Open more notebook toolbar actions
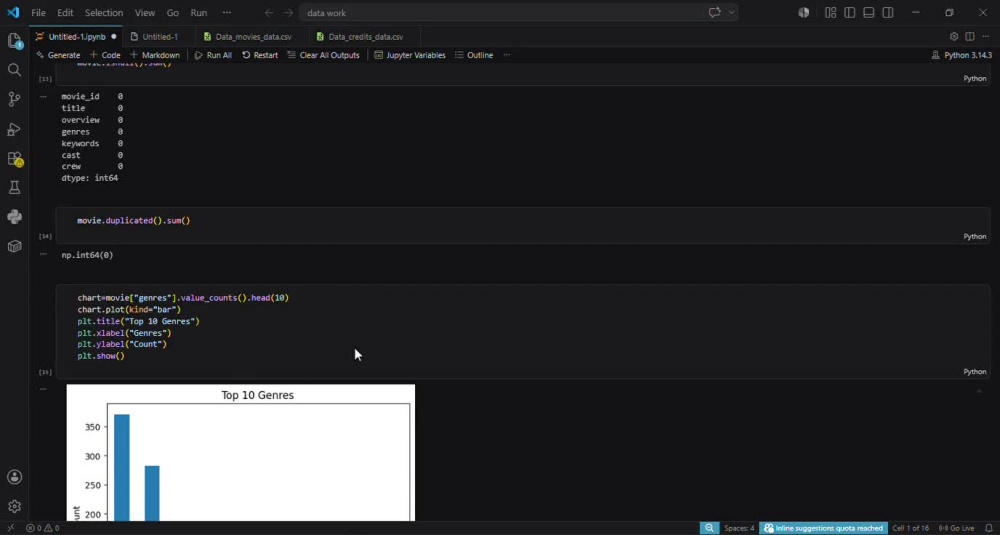The width and height of the screenshot is (1000, 535). click(507, 55)
